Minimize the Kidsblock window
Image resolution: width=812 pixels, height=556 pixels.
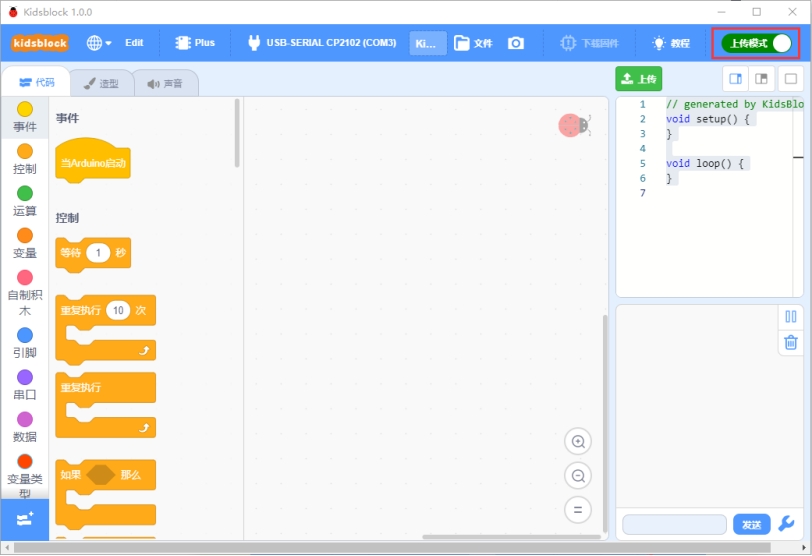(721, 12)
